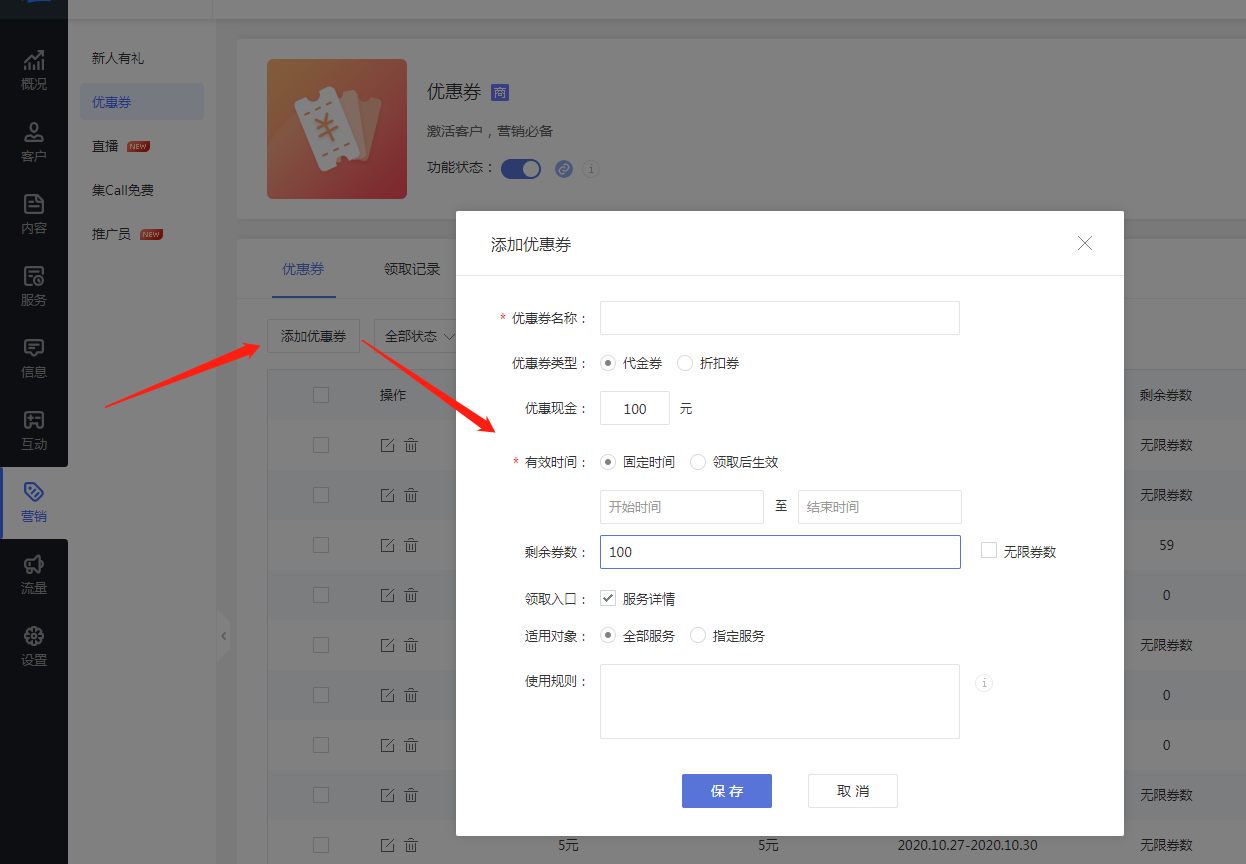Select the 代金券 coupon type radio

(608, 363)
